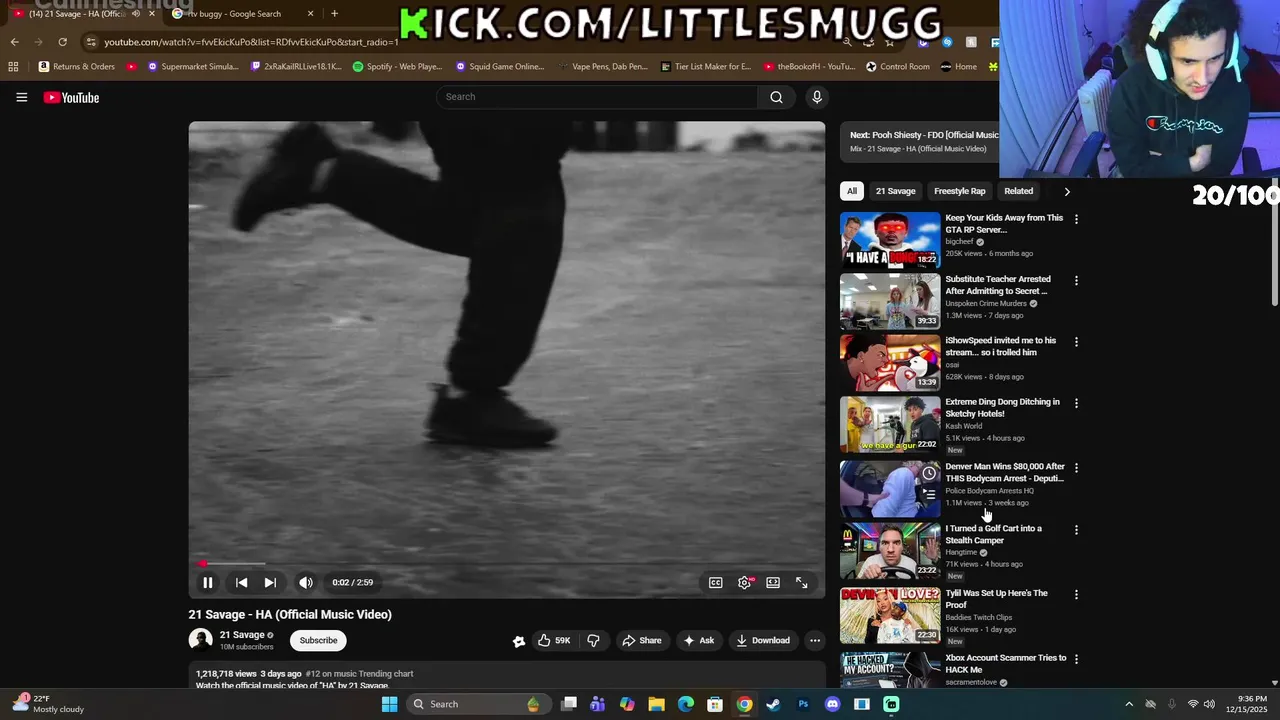Download the video
This screenshot has width=1280, height=720.
click(x=763, y=640)
